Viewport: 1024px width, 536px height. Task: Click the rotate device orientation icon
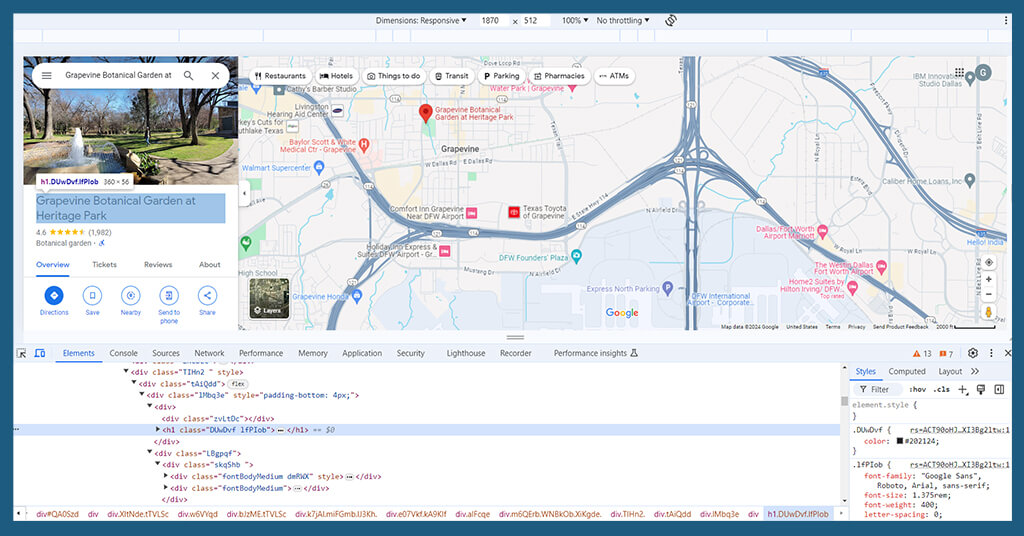tap(671, 20)
